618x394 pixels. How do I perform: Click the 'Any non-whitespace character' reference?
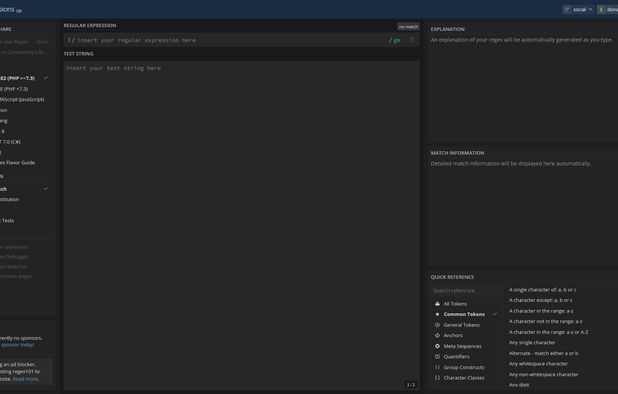click(544, 375)
